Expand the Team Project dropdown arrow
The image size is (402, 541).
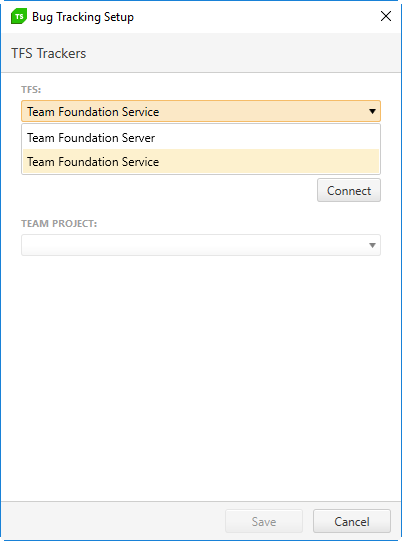372,245
